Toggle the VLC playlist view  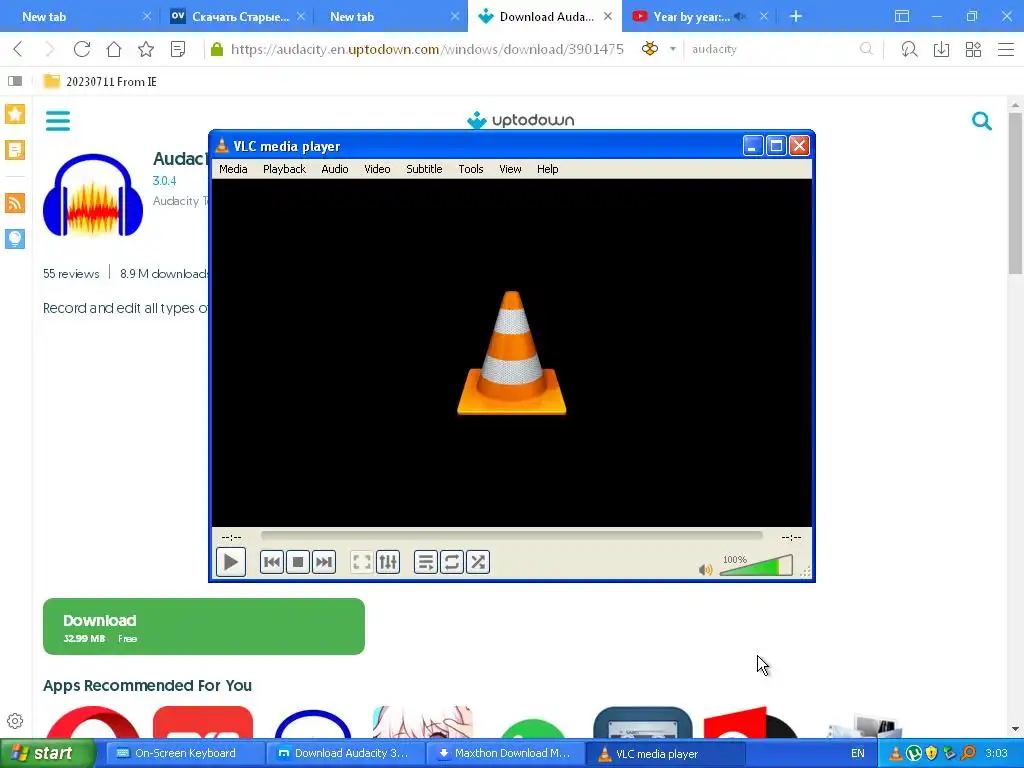[x=425, y=562]
